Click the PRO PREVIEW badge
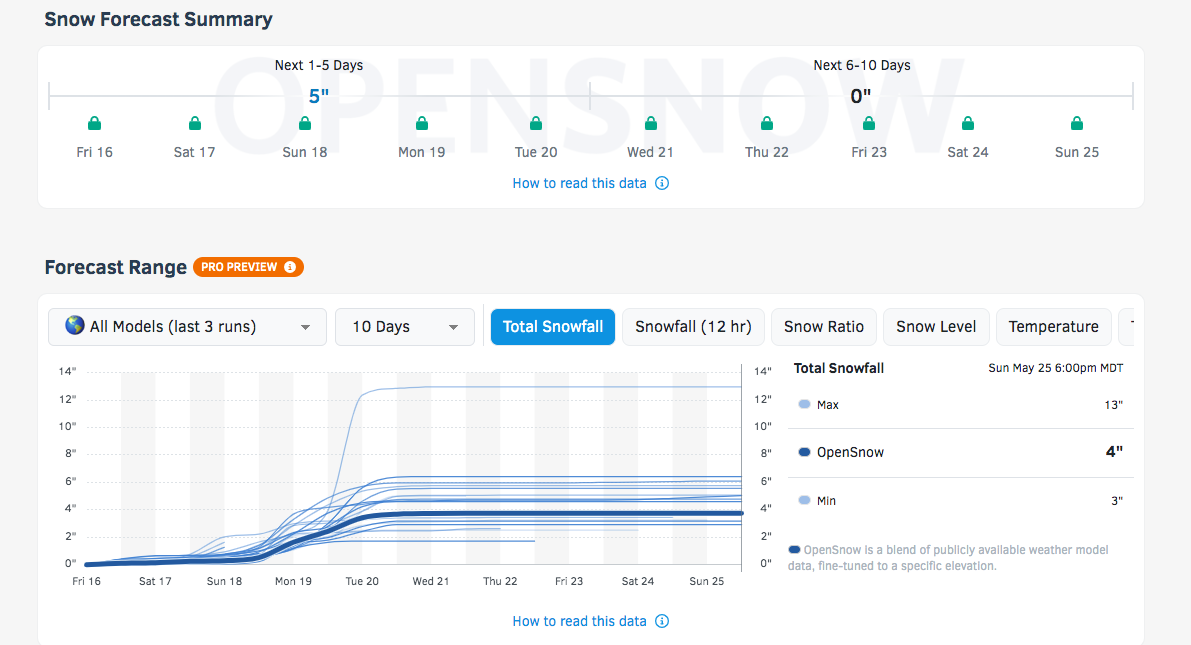 pos(248,267)
